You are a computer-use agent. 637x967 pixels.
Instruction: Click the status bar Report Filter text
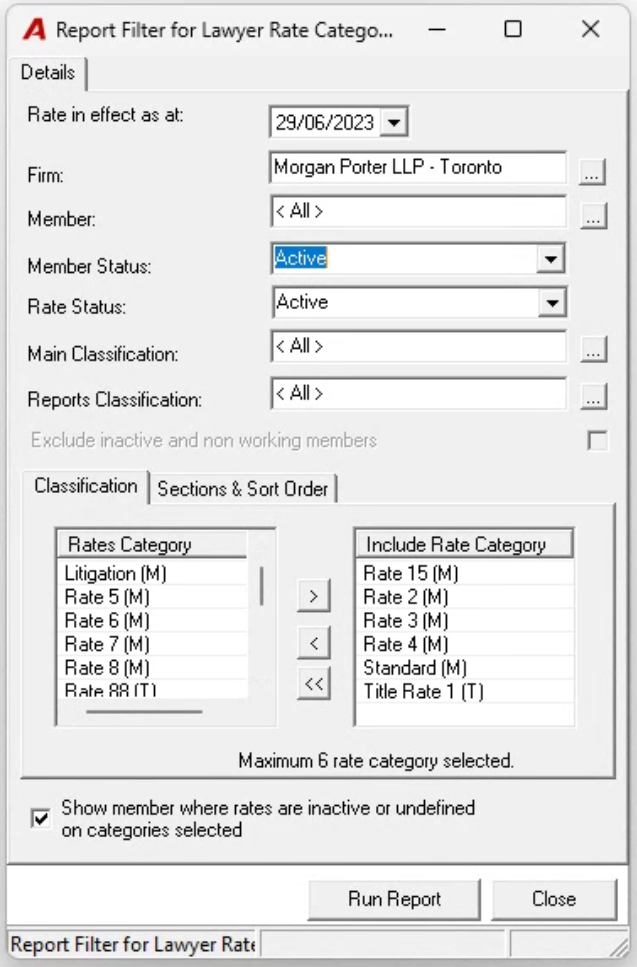pyautogui.click(x=133, y=944)
